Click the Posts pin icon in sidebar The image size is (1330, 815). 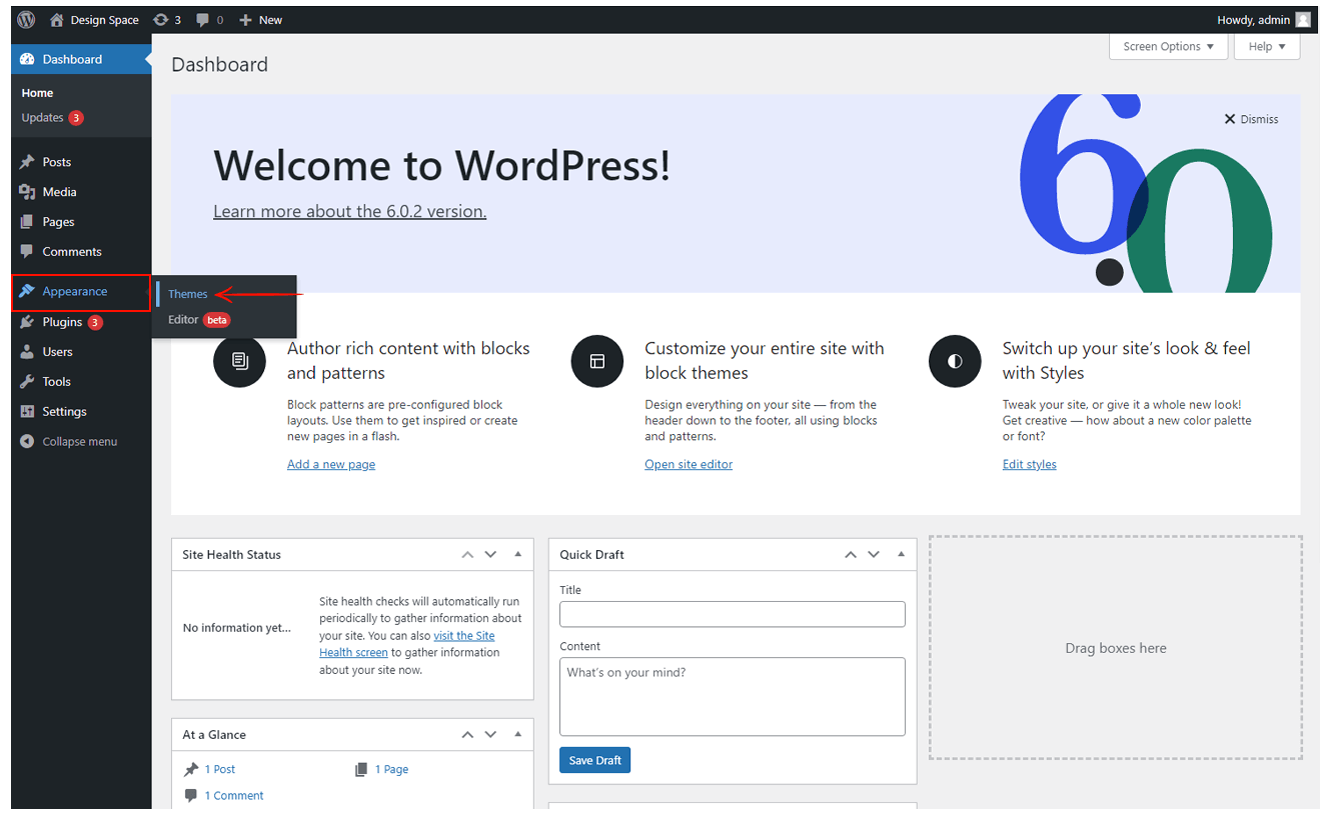pos(27,162)
